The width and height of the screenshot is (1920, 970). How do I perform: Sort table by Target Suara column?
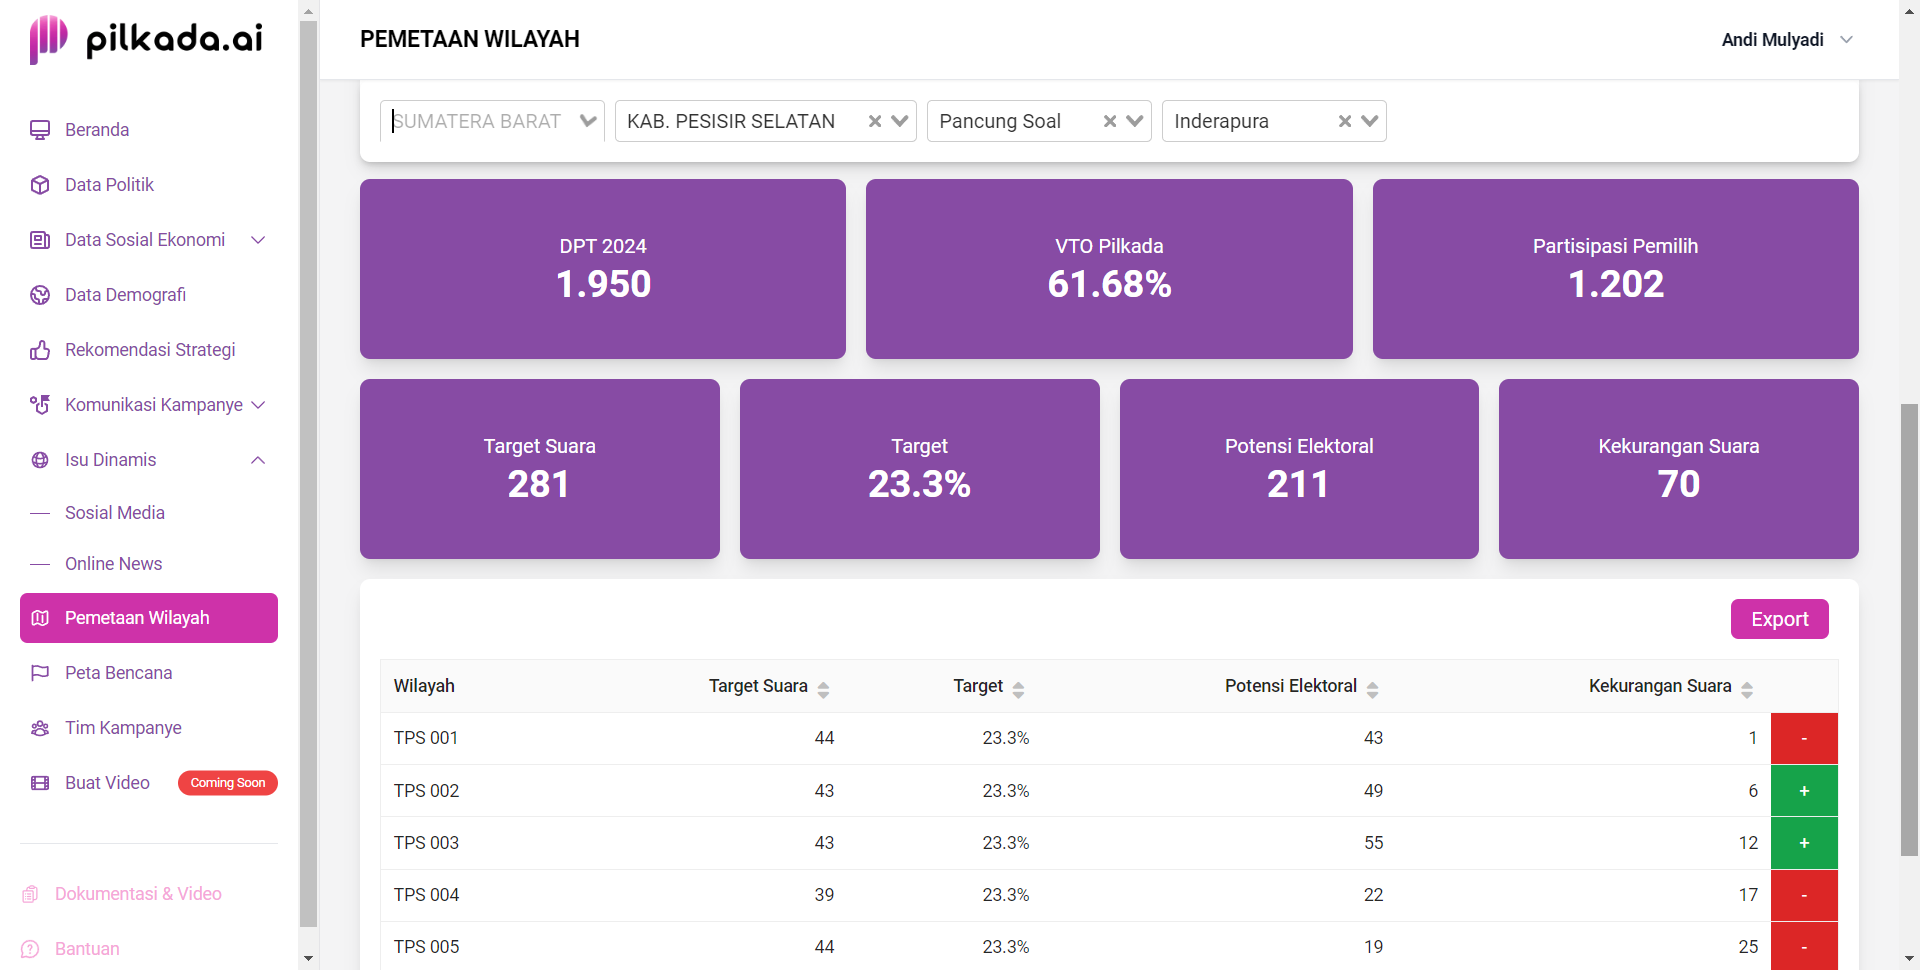pyautogui.click(x=823, y=689)
